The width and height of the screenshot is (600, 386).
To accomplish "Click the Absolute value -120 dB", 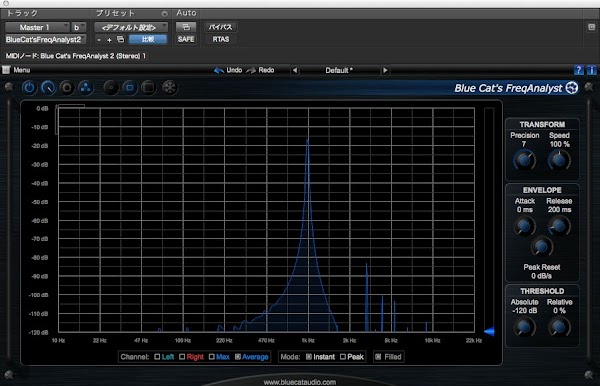I will [524, 311].
